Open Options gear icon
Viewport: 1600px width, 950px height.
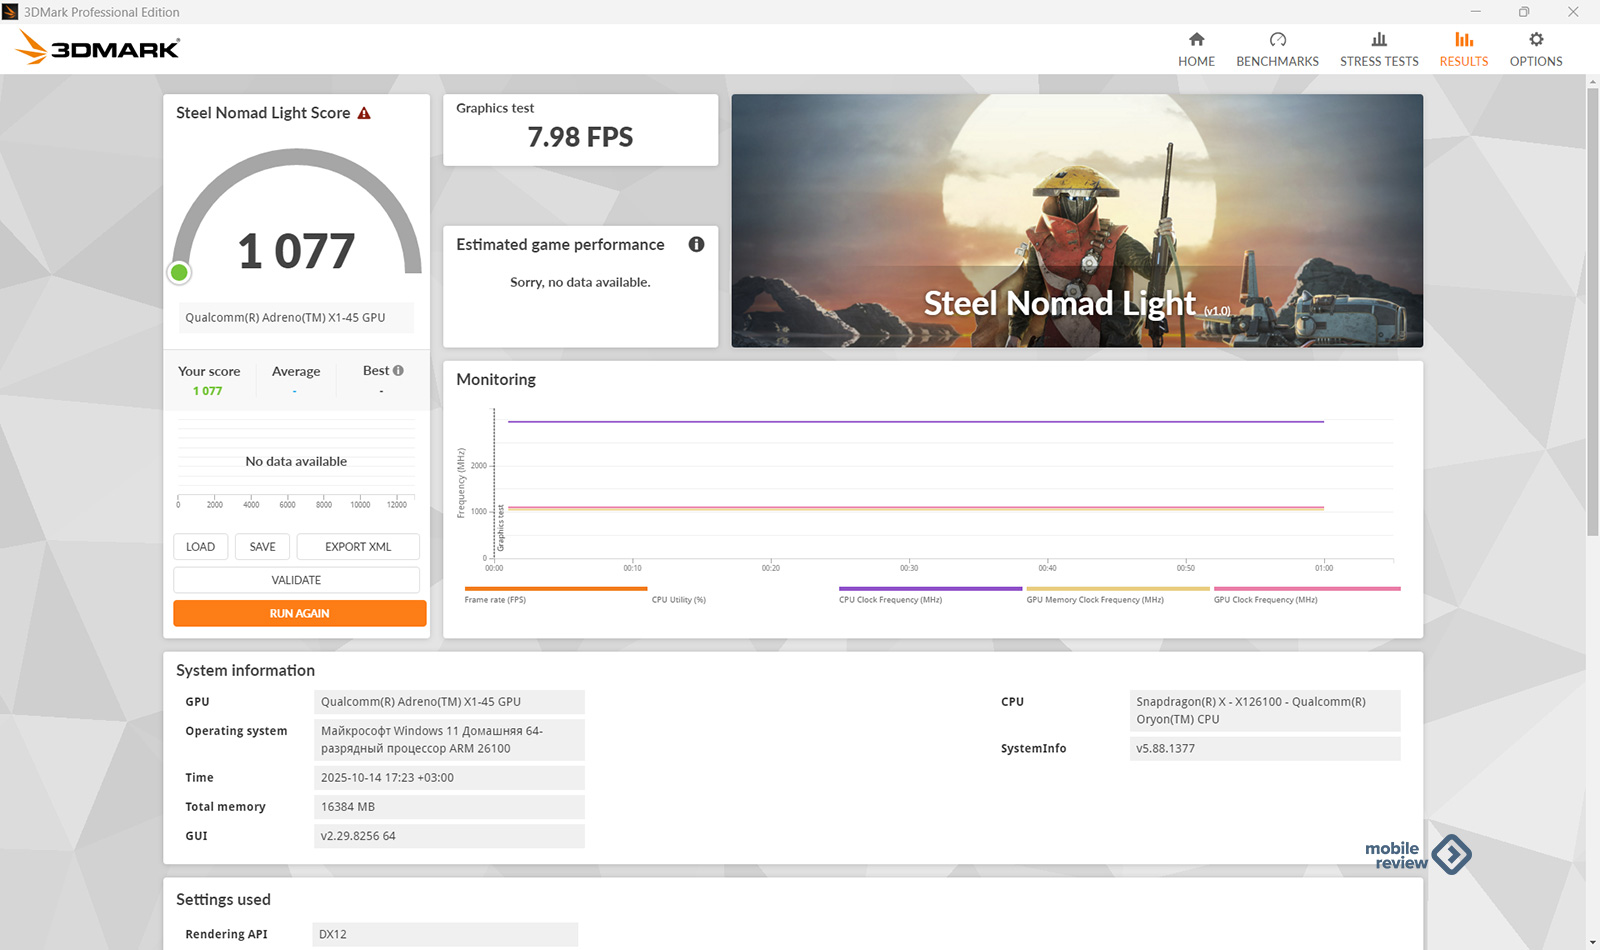(1536, 40)
